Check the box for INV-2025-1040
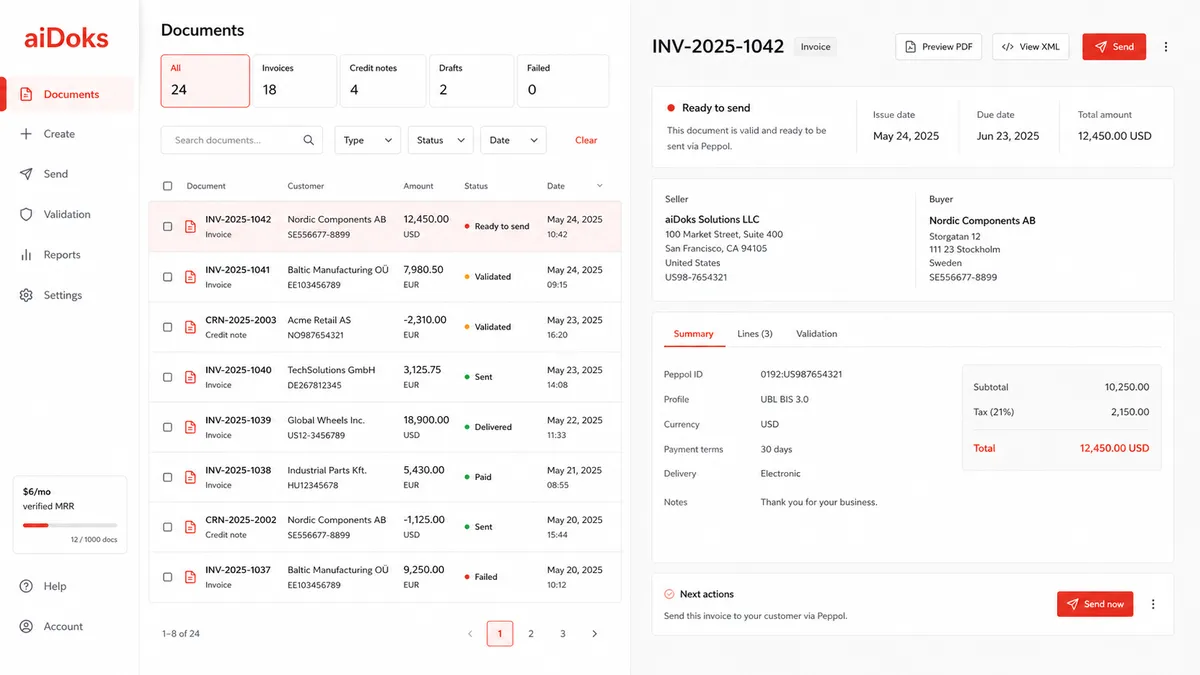The width and height of the screenshot is (1200, 675). (x=167, y=377)
